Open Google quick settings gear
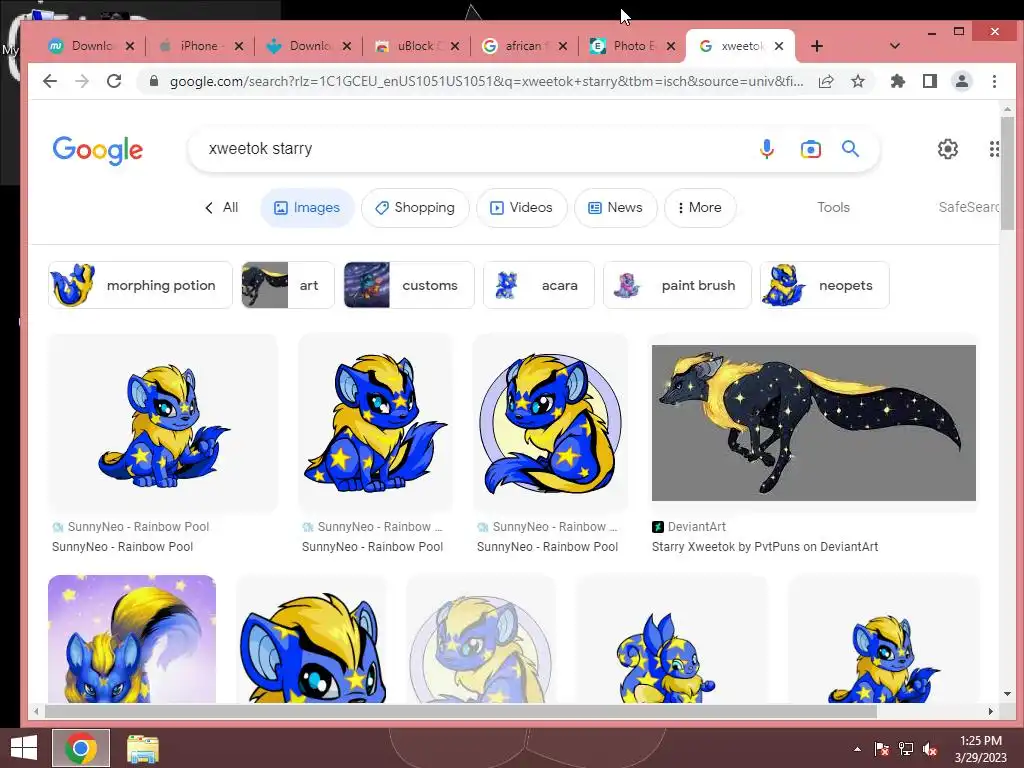Viewport: 1024px width, 768px height. [x=948, y=149]
